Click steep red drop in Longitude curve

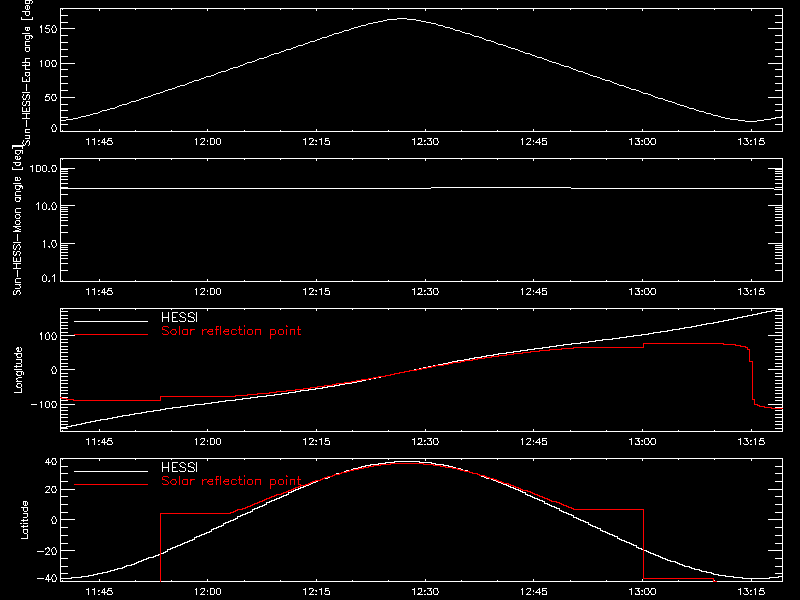point(752,378)
